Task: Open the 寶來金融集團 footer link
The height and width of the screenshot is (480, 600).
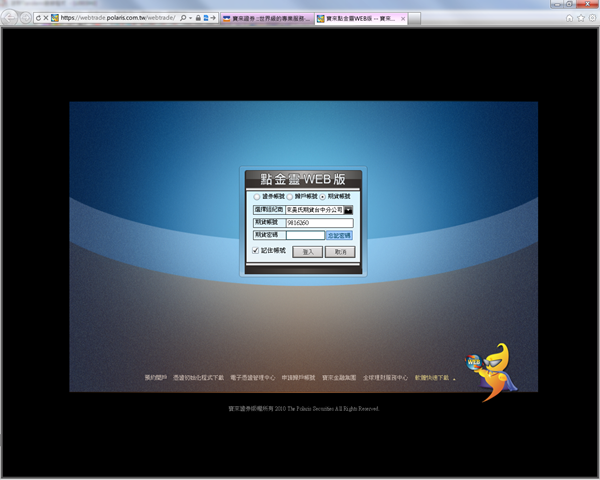Action: (339, 377)
